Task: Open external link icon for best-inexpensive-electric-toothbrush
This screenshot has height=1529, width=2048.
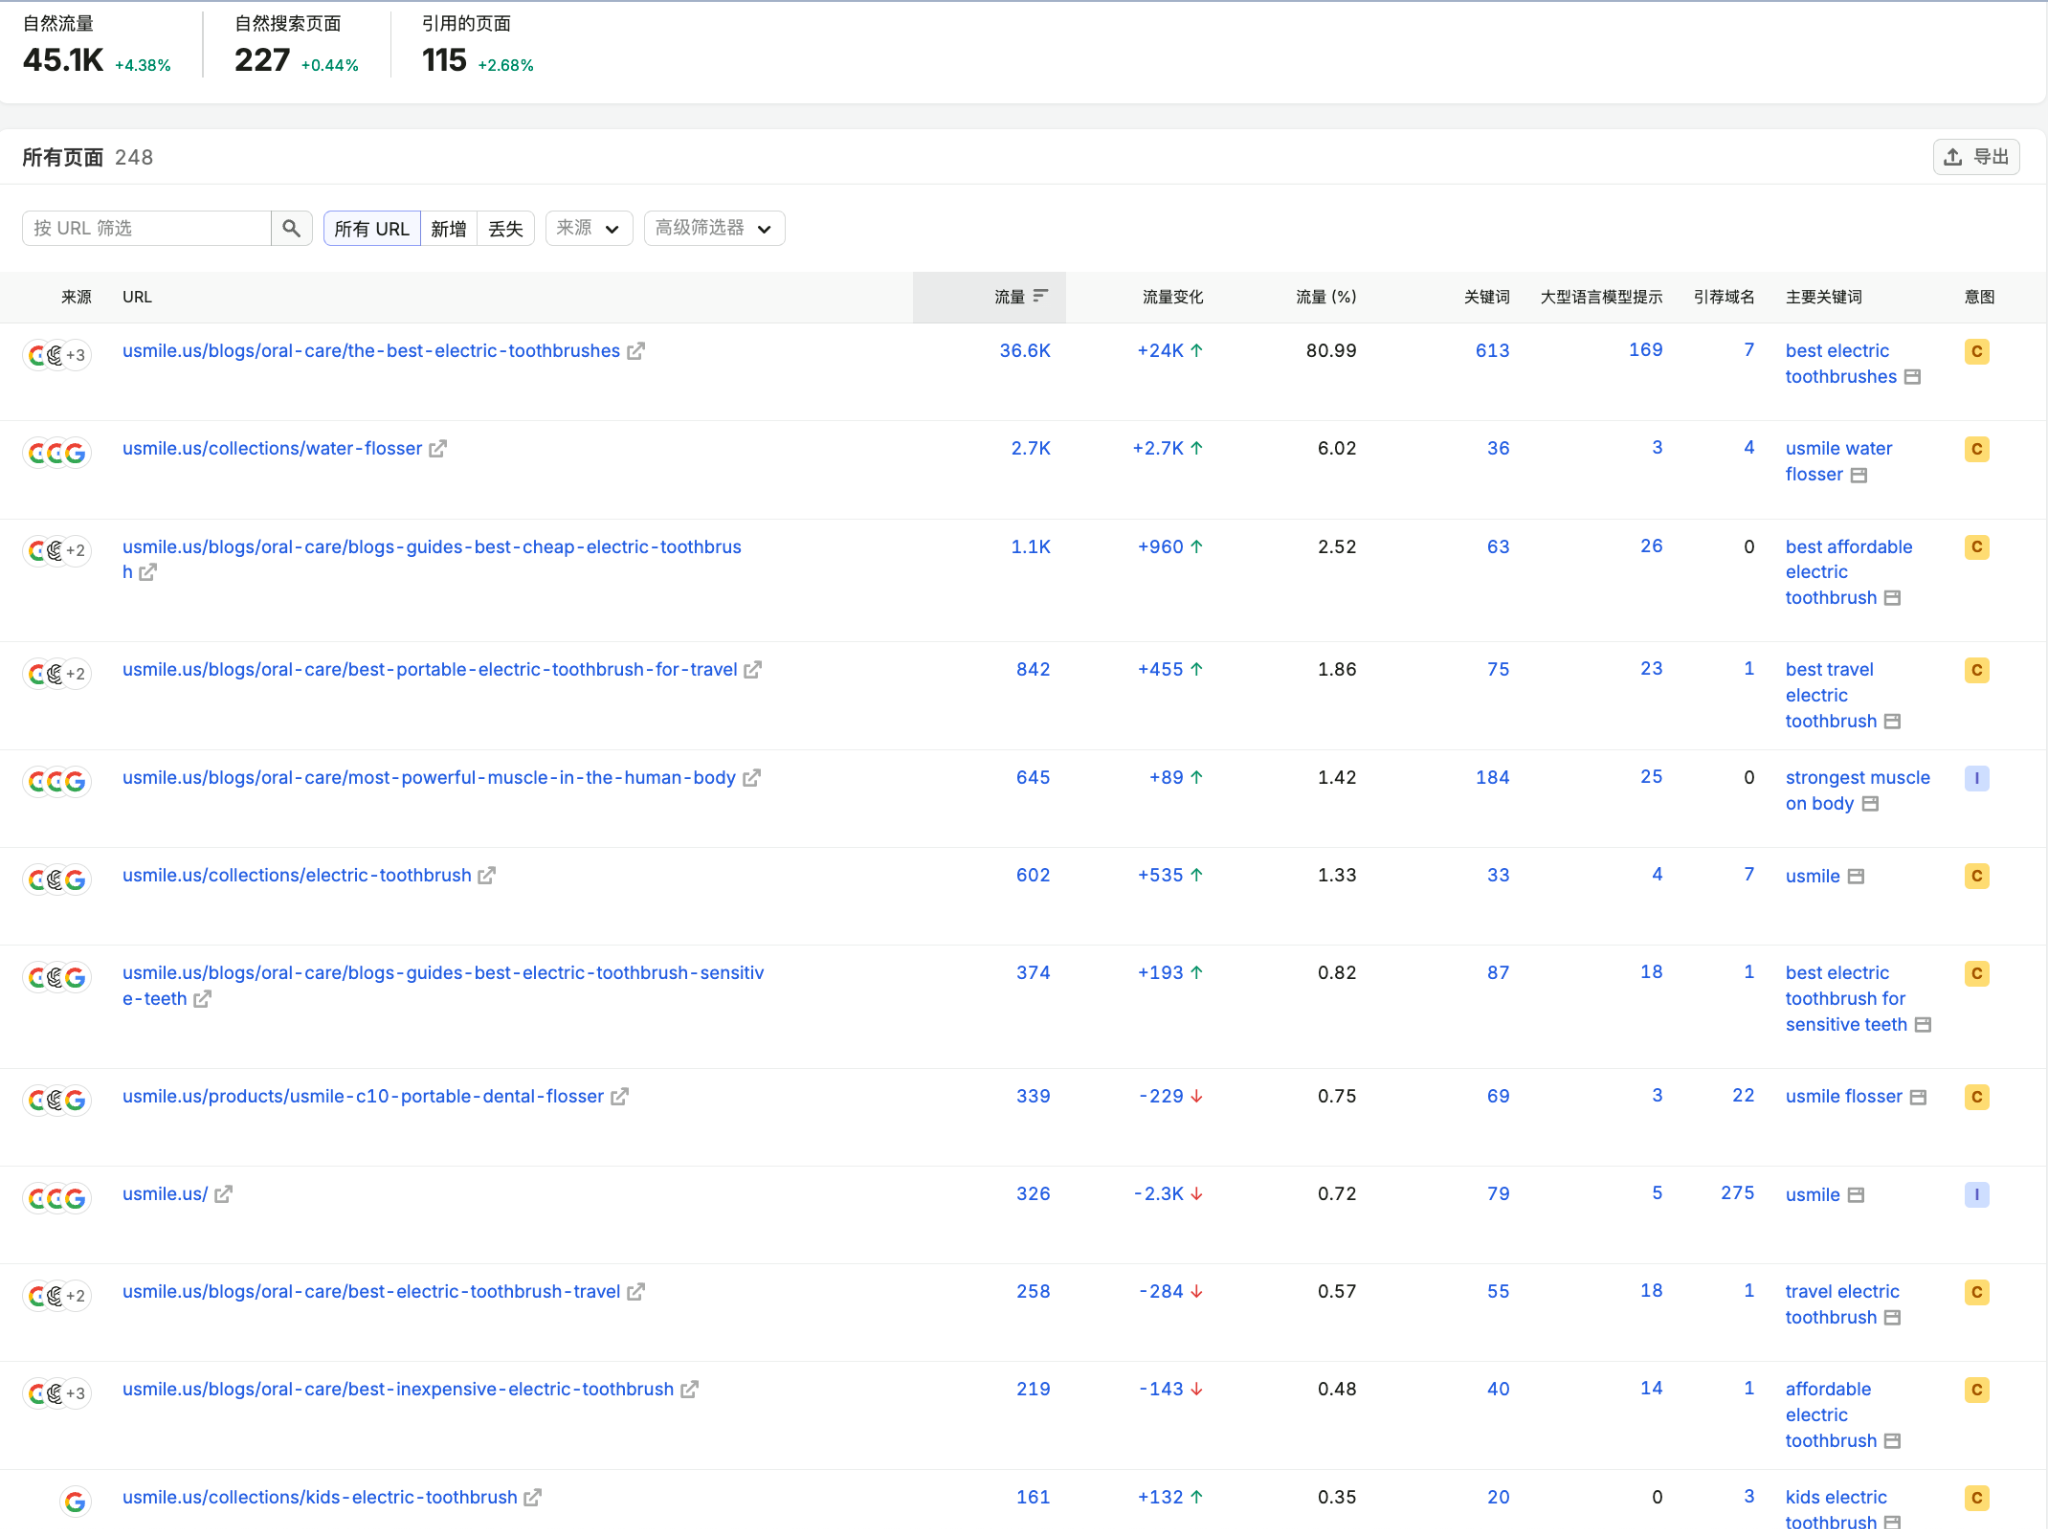Action: [x=689, y=1390]
